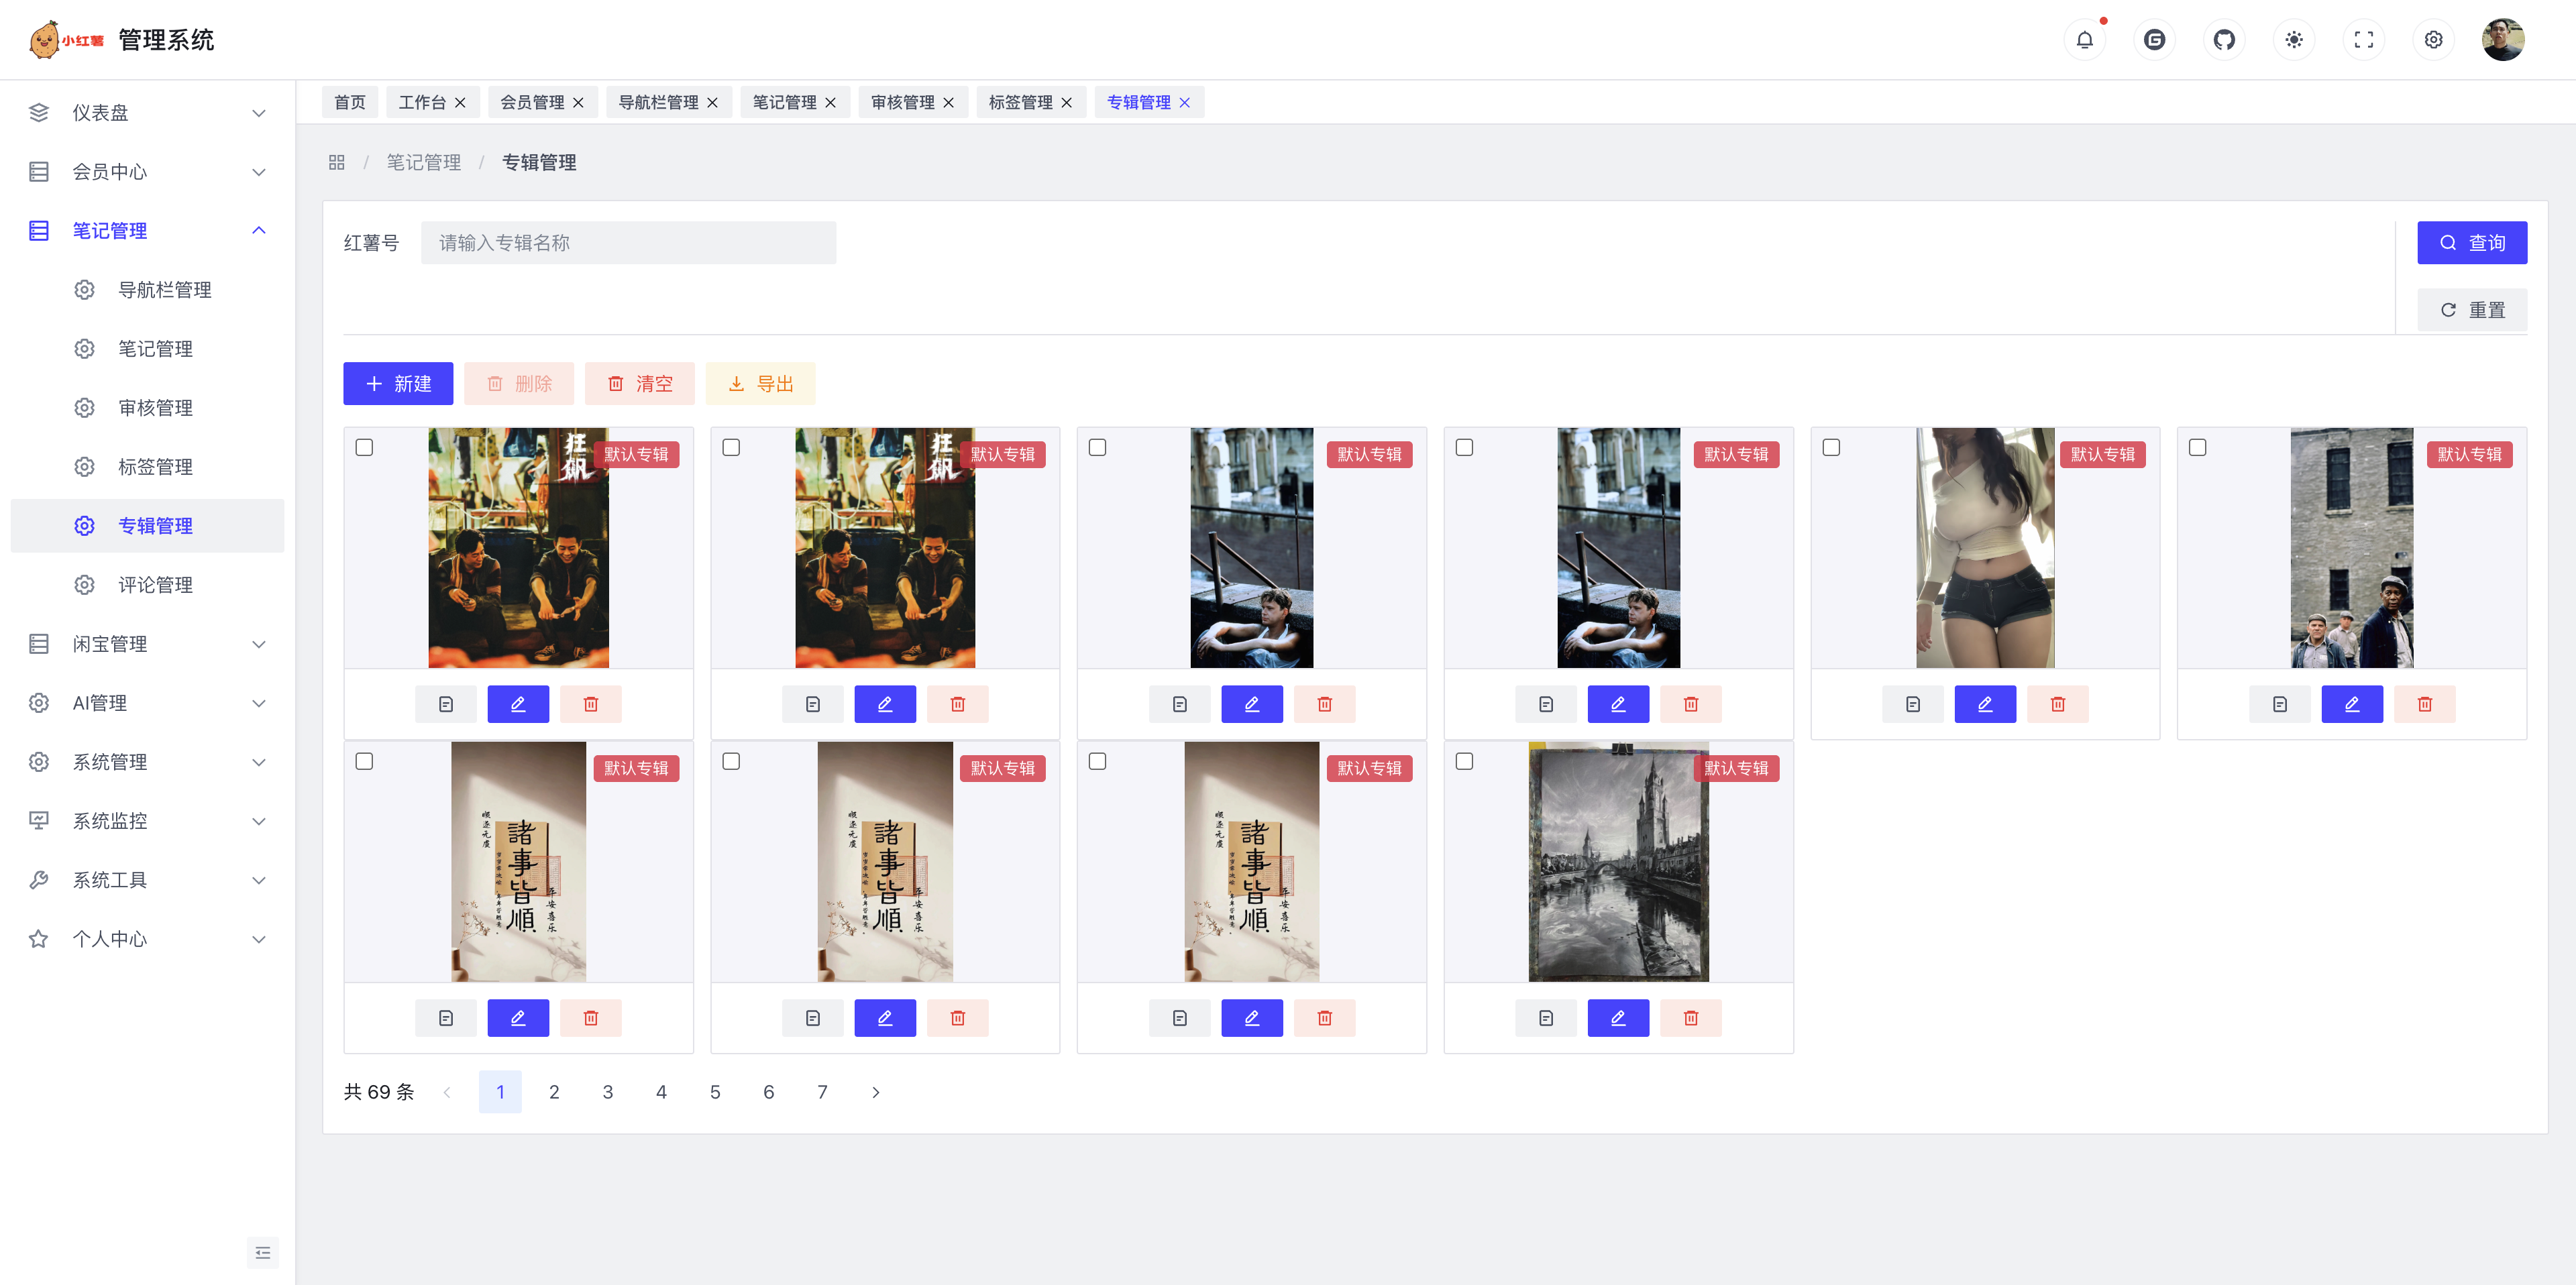
Task: Open the GitHub icon link
Action: 2224,40
